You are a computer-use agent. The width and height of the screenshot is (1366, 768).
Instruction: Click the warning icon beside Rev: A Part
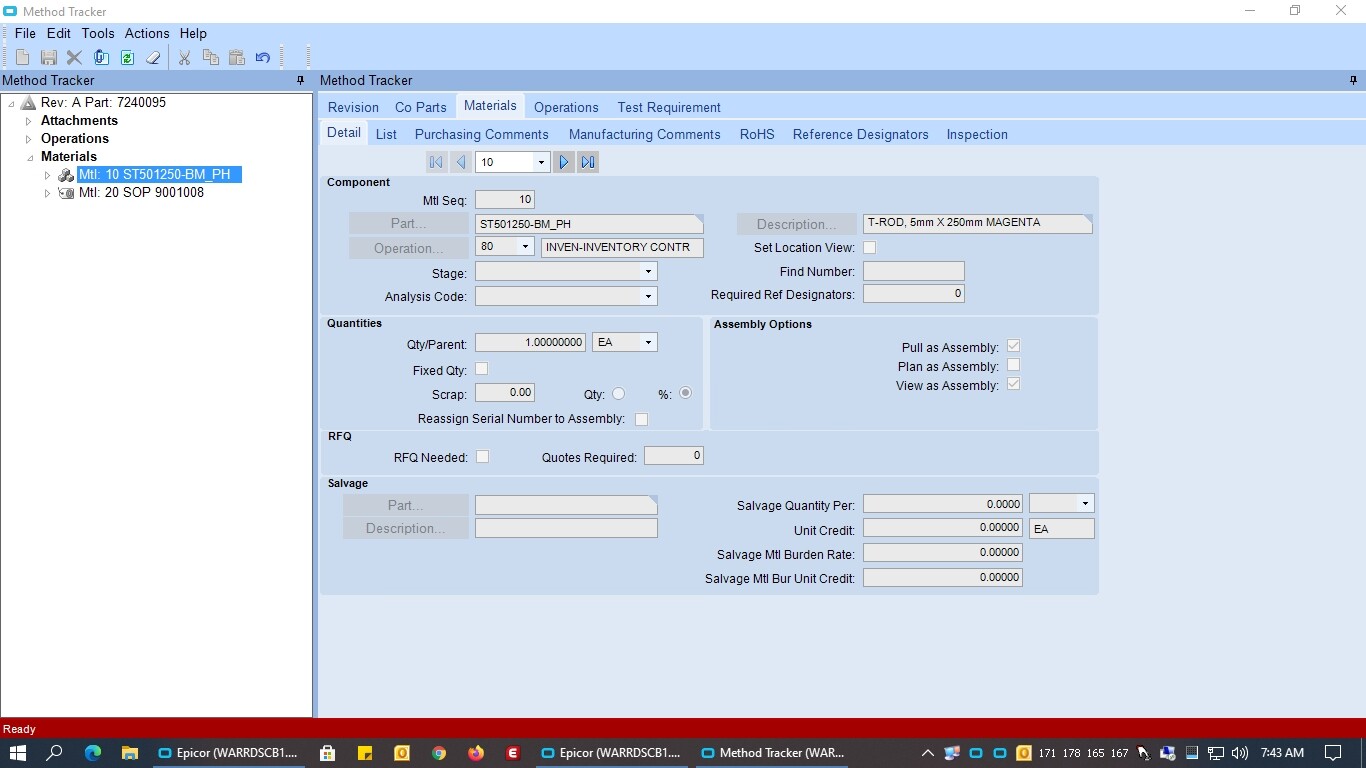tap(28, 102)
